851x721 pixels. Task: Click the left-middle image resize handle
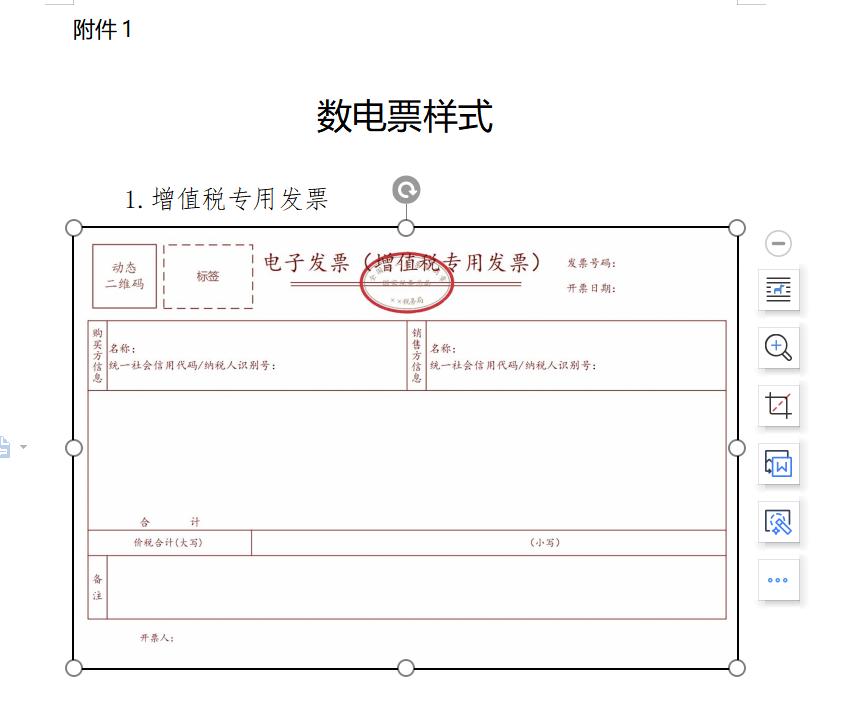pyautogui.click(x=74, y=448)
